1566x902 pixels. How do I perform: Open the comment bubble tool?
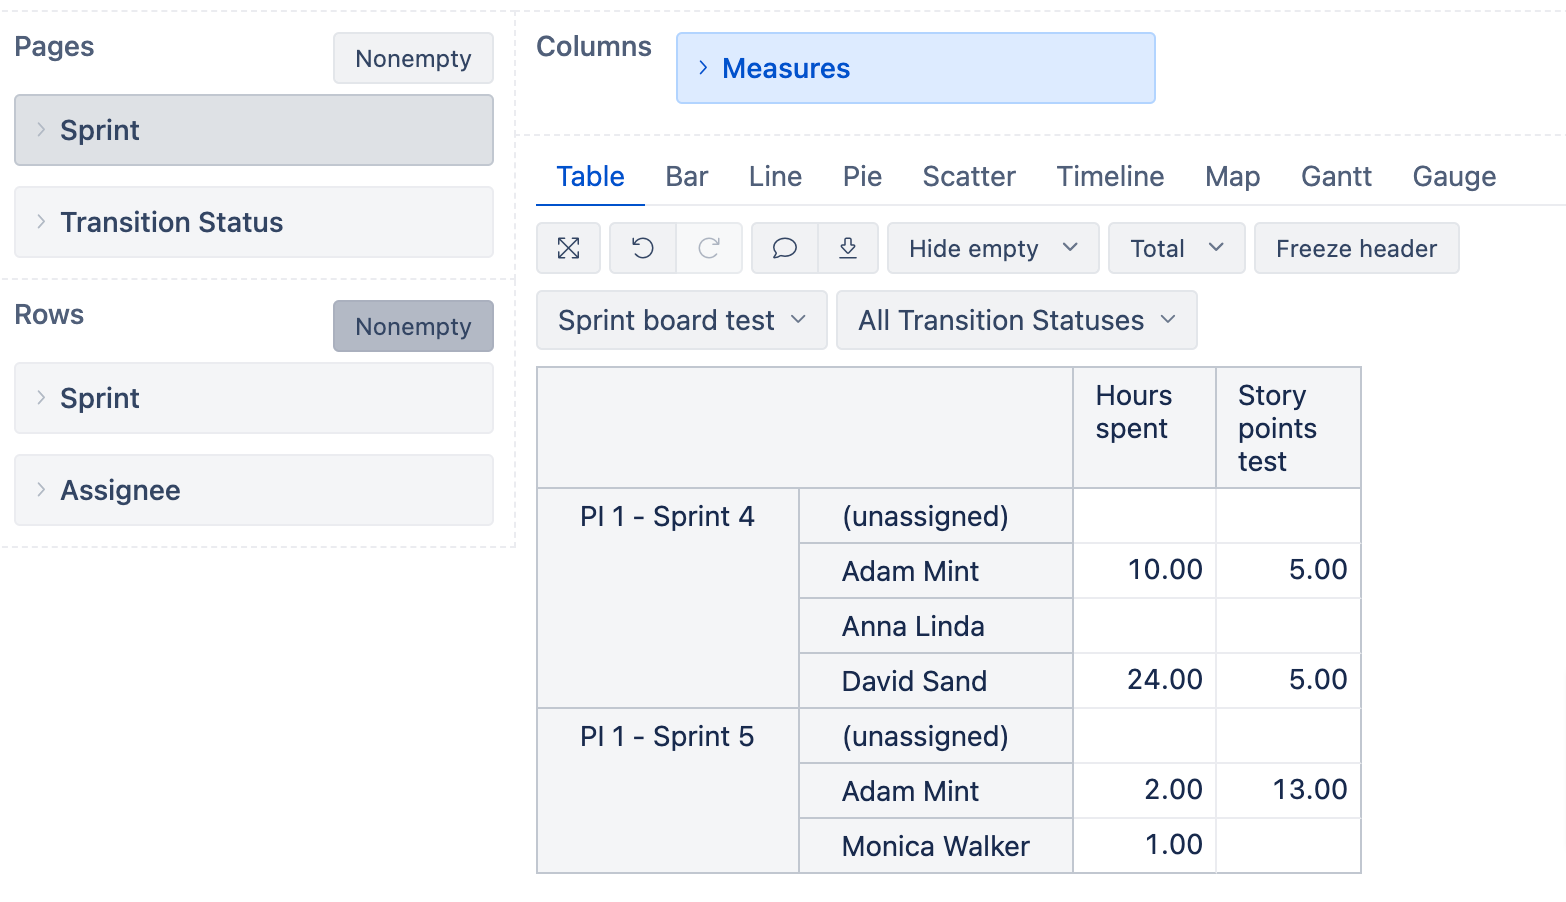coord(786,248)
